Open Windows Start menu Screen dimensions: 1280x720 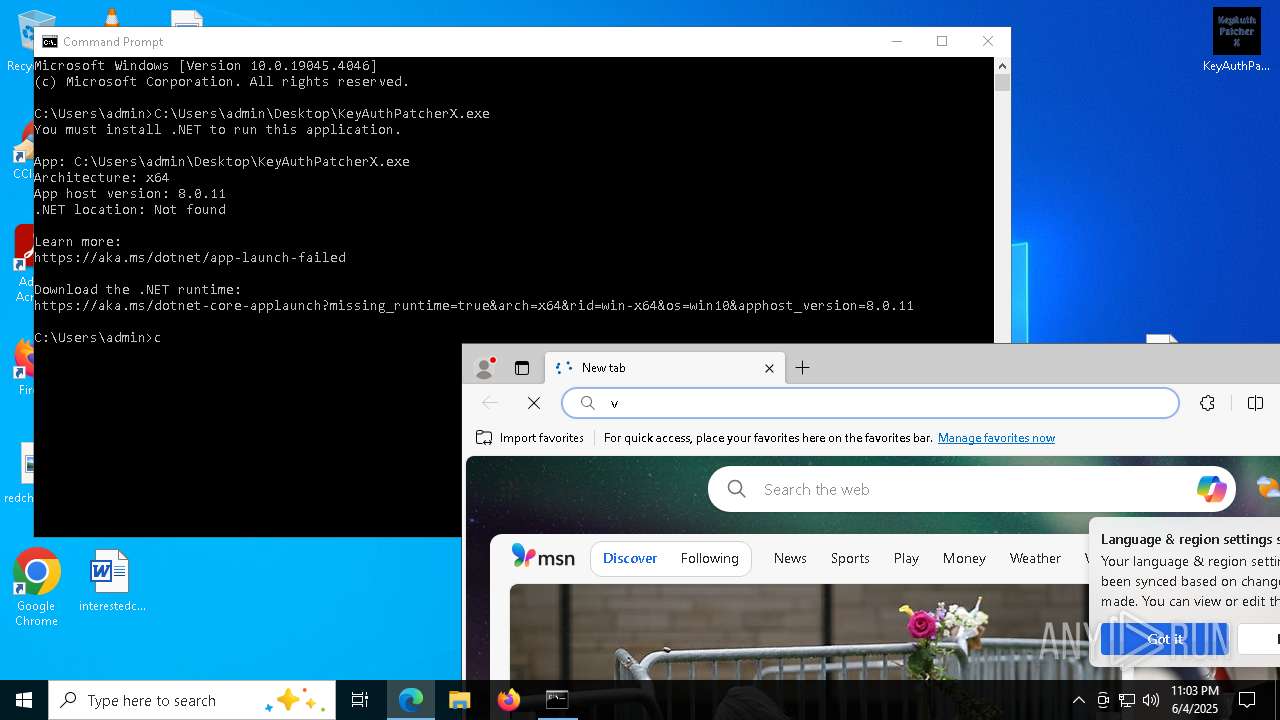(24, 700)
